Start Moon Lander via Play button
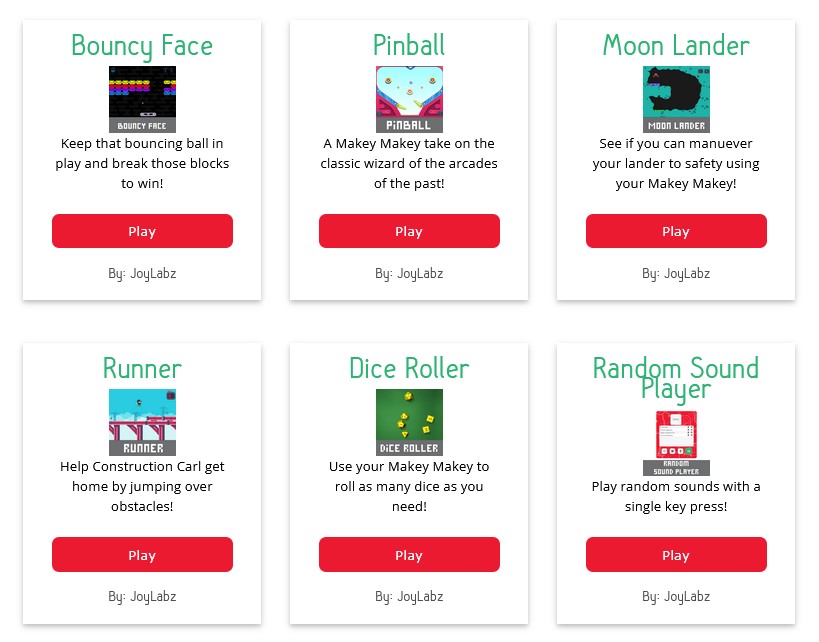Screen dimensions: 819x642 676,231
